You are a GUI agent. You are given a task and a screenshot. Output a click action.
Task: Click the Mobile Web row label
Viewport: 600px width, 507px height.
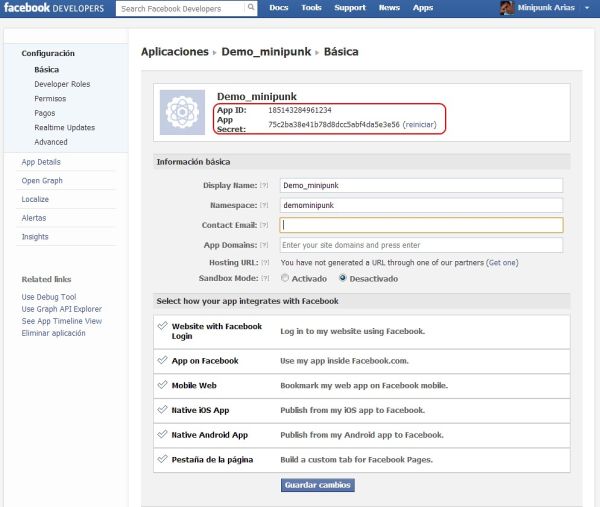click(x=194, y=385)
